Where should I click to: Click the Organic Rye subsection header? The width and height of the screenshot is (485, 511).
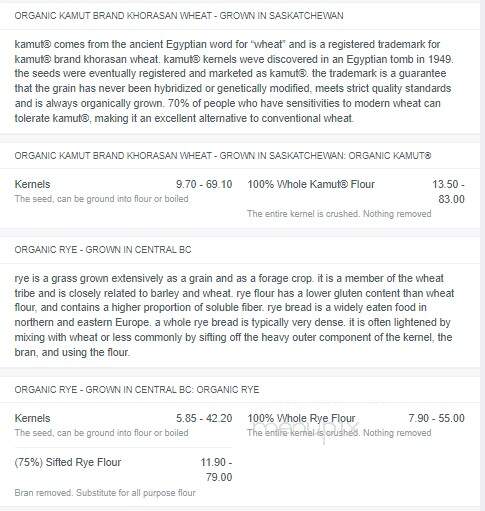tap(137, 390)
